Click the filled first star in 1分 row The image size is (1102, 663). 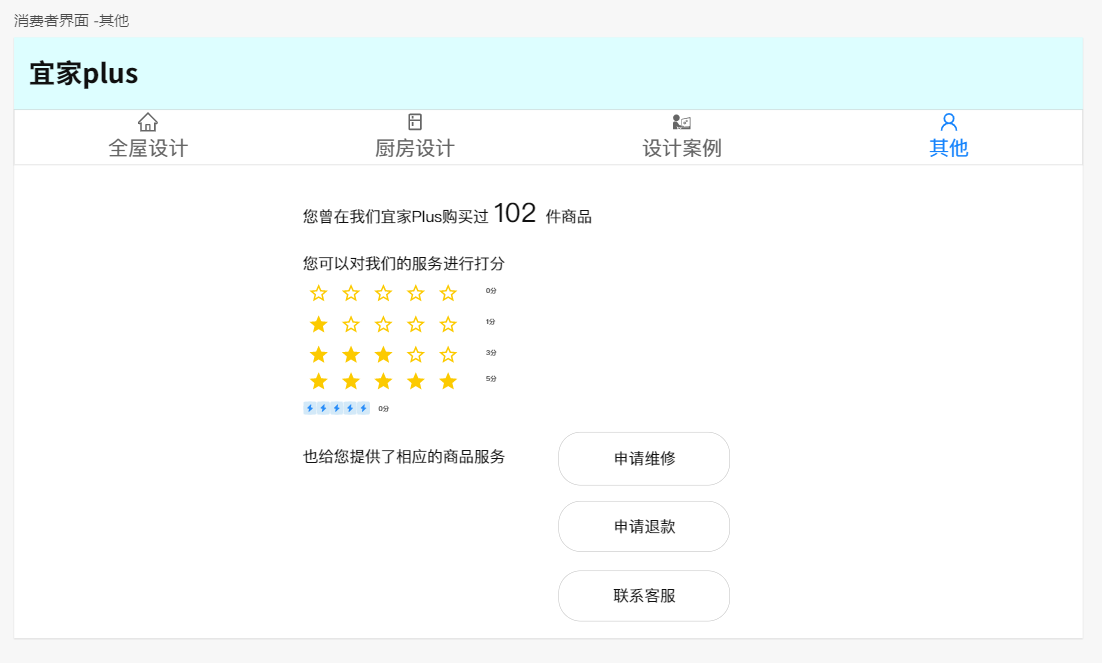click(x=318, y=324)
